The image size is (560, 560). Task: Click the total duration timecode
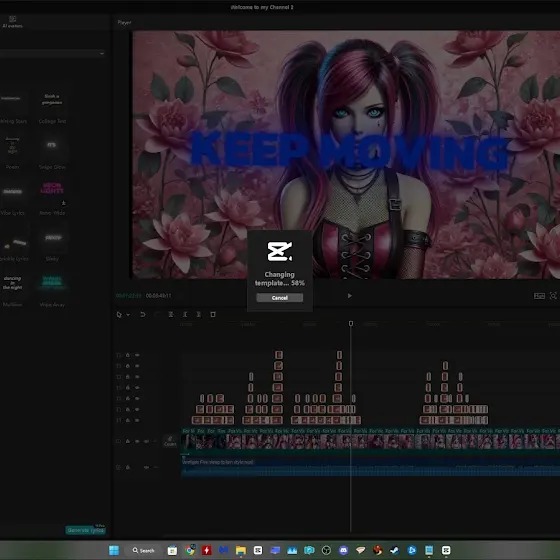[159, 296]
